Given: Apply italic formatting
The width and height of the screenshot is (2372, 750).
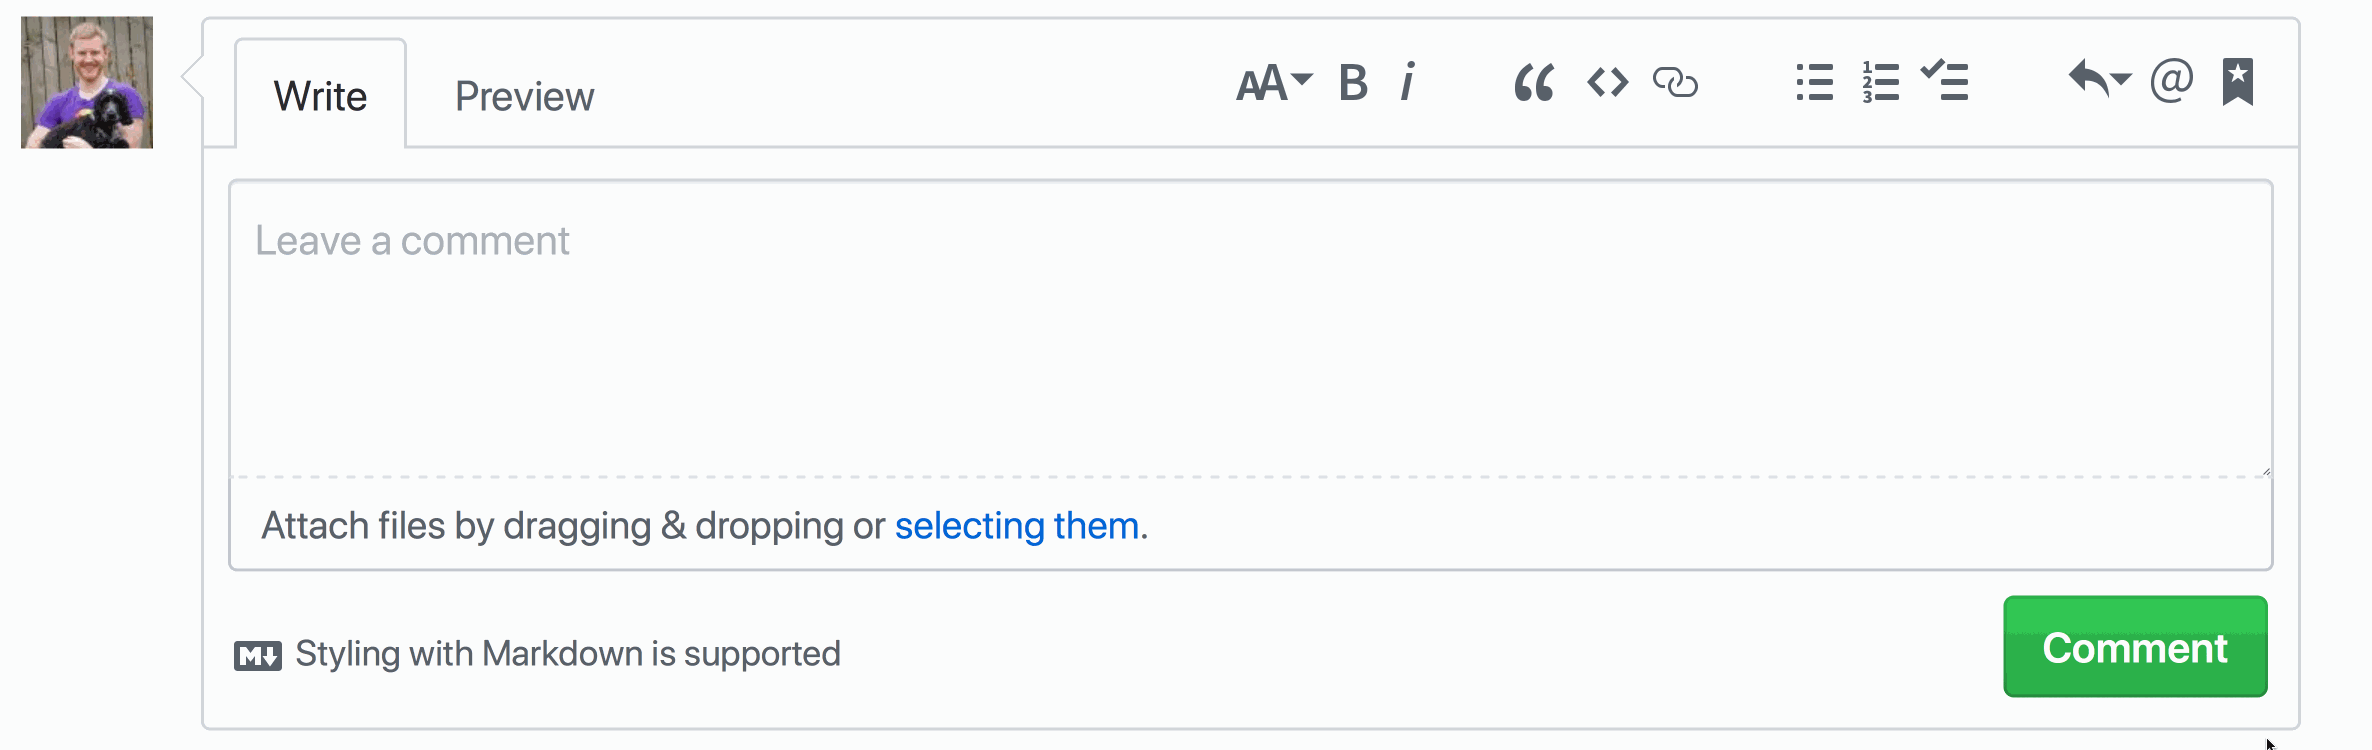Looking at the screenshot, I should point(1408,84).
